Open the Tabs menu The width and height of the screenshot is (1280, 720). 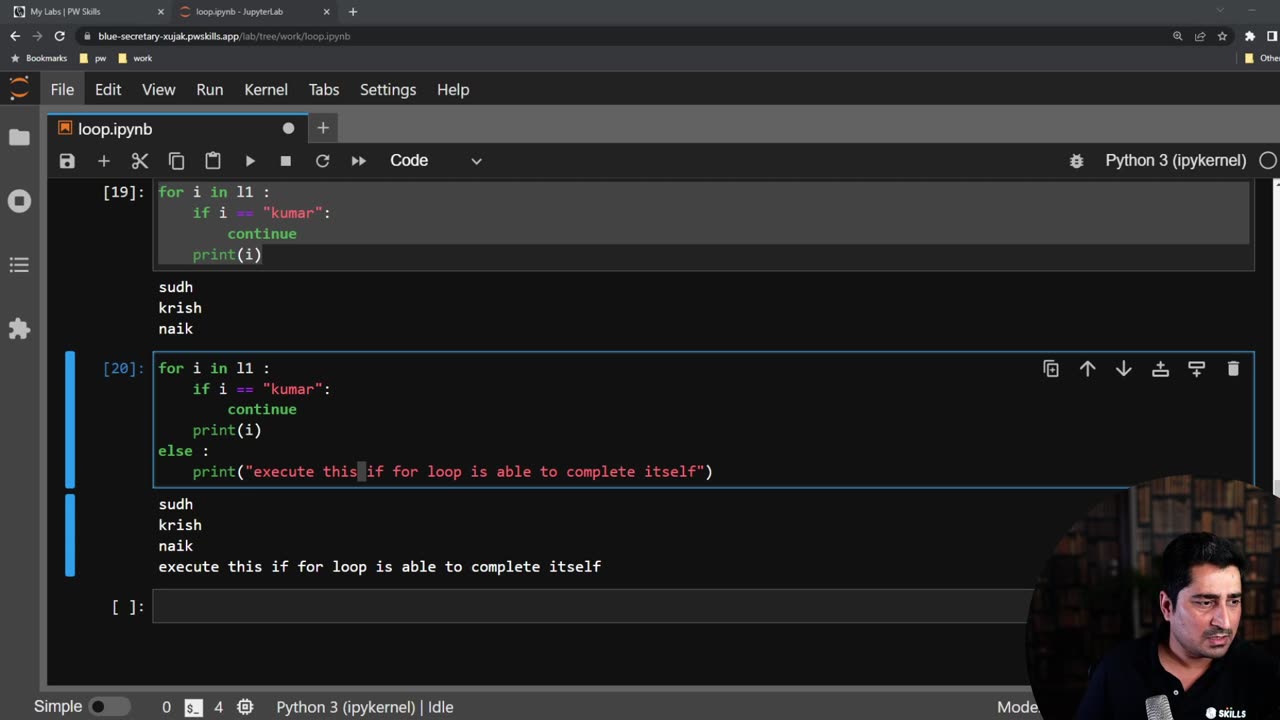324,89
